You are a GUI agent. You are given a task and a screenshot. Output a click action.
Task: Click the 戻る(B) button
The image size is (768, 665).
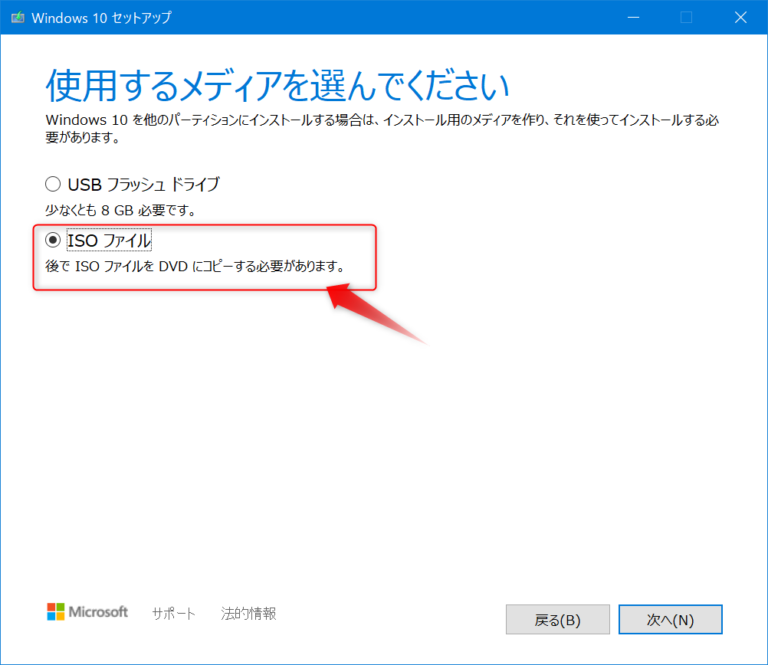point(557,619)
